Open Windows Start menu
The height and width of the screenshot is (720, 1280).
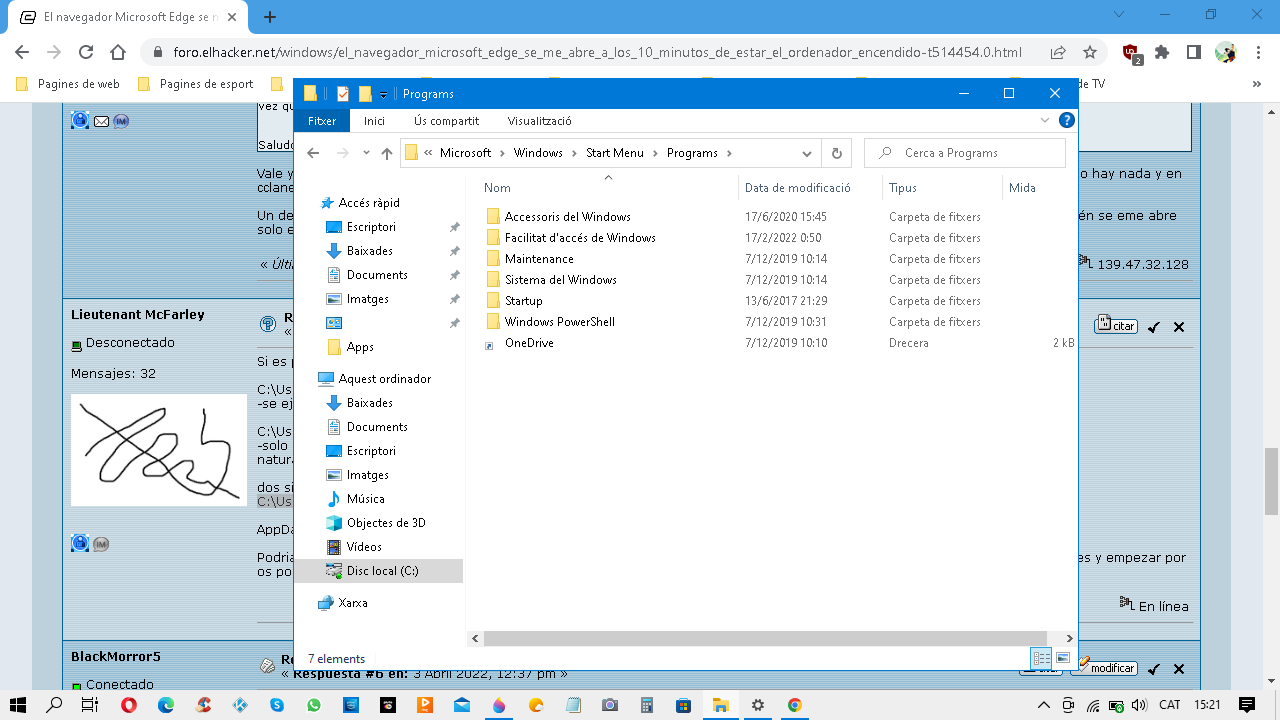tap(18, 705)
